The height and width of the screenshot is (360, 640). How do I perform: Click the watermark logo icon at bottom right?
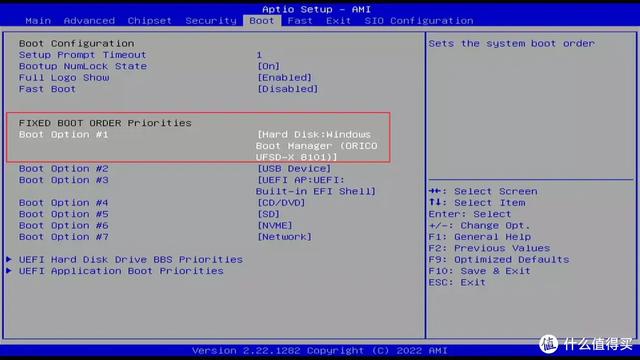549,344
